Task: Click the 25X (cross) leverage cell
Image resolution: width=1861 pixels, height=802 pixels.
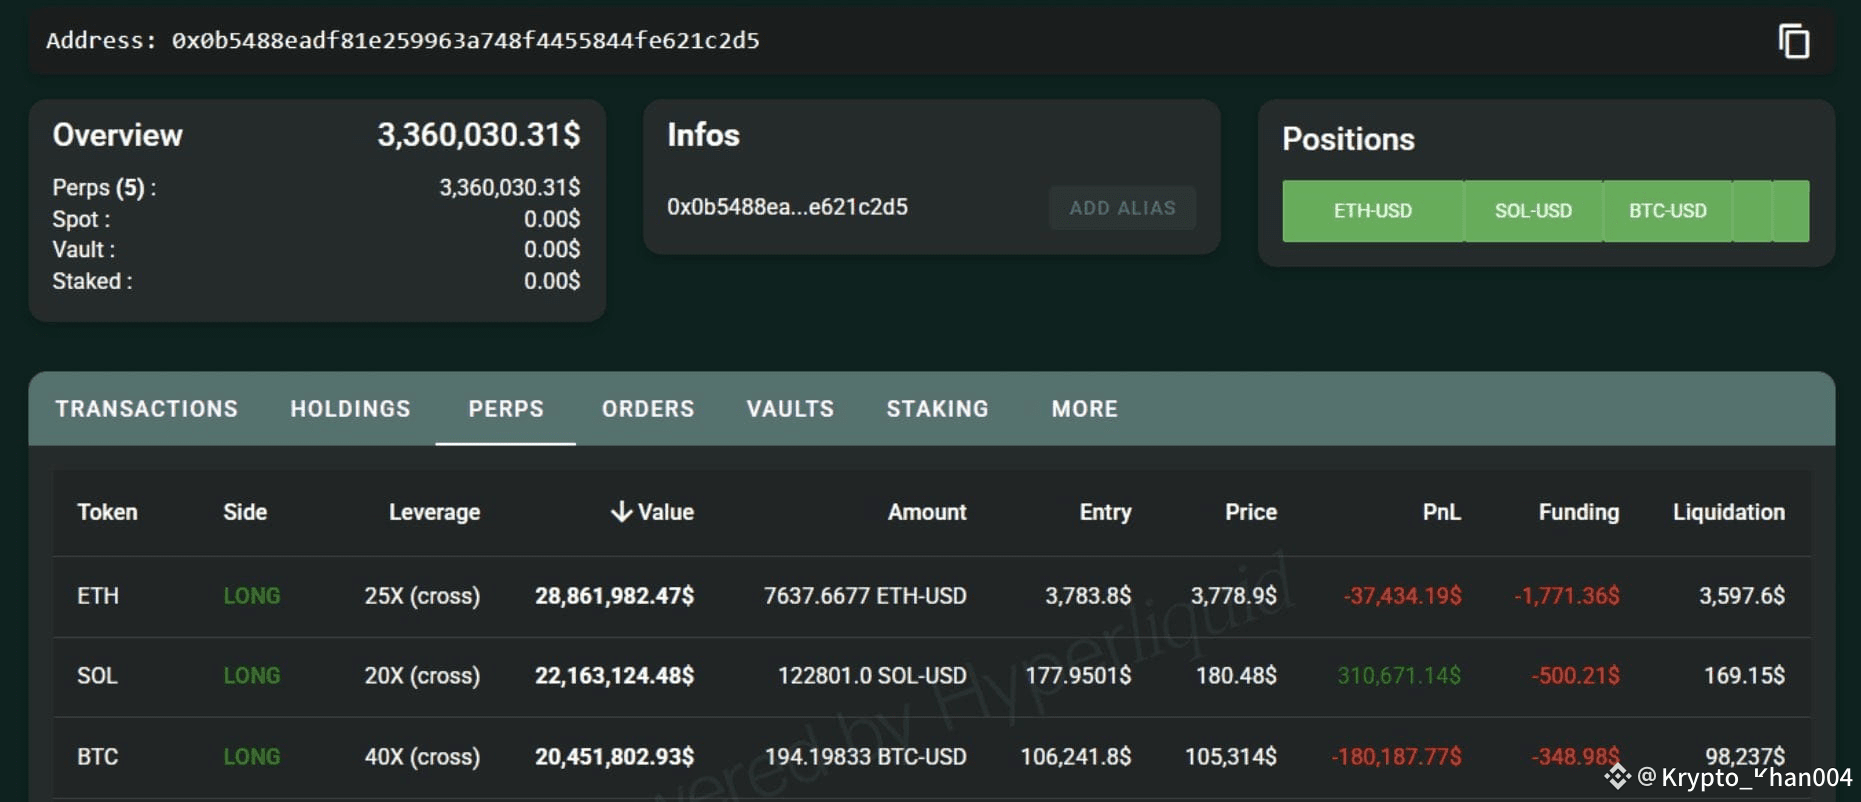Action: [422, 596]
